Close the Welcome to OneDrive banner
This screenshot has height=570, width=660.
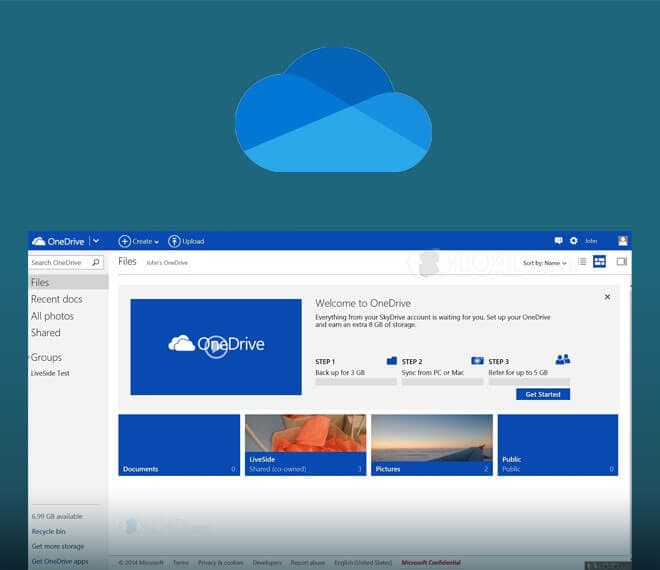pos(607,297)
